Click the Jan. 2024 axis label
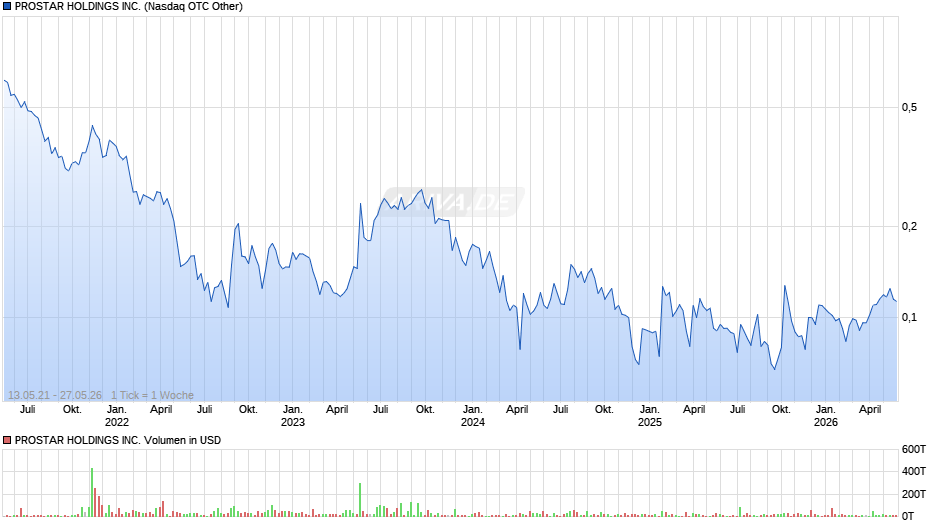Viewport: 940px width, 526px height. click(x=472, y=416)
